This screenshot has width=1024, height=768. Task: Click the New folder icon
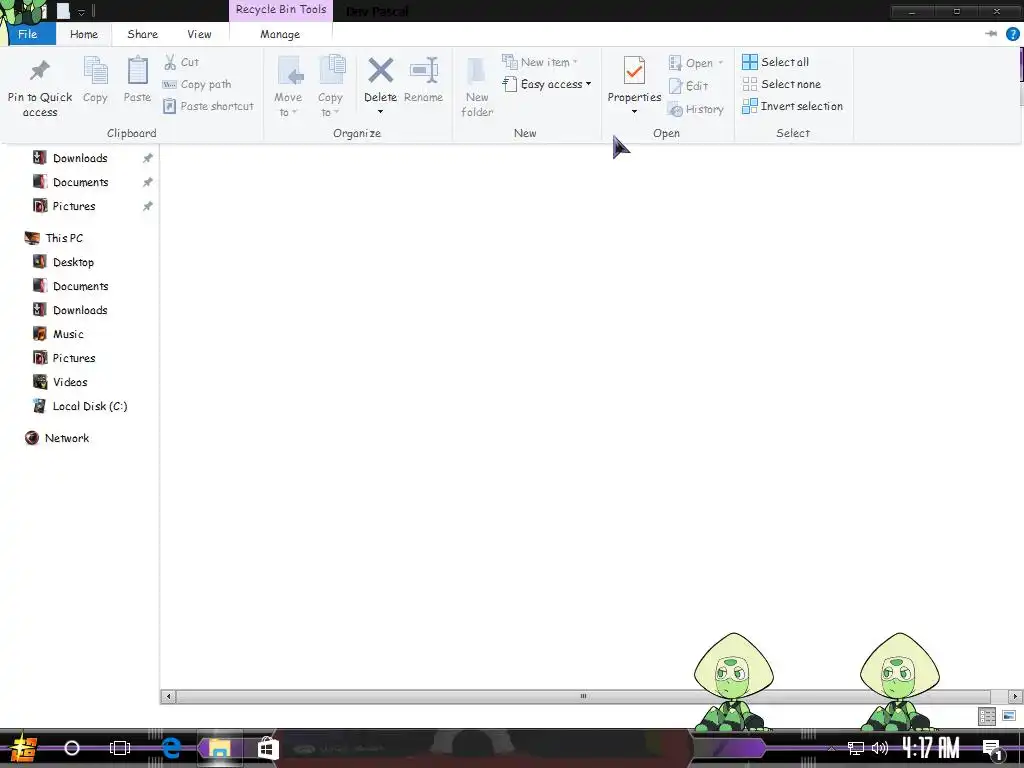(477, 71)
